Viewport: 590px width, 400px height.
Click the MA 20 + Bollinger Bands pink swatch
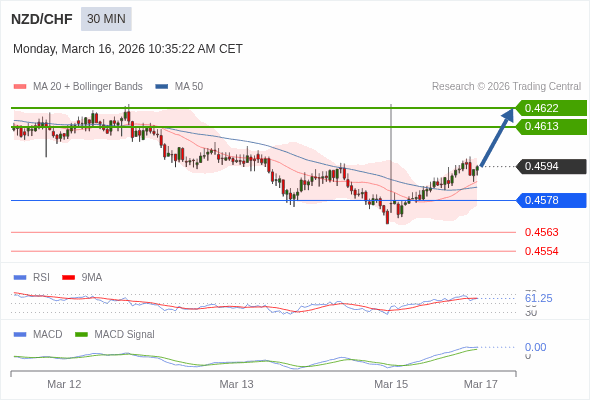pyautogui.click(x=20, y=87)
